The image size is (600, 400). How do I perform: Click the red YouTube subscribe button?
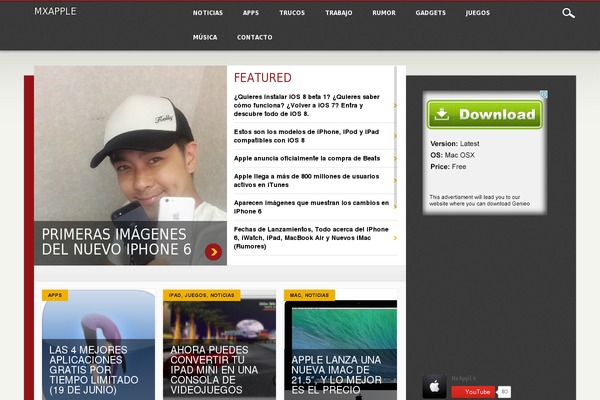(x=473, y=392)
